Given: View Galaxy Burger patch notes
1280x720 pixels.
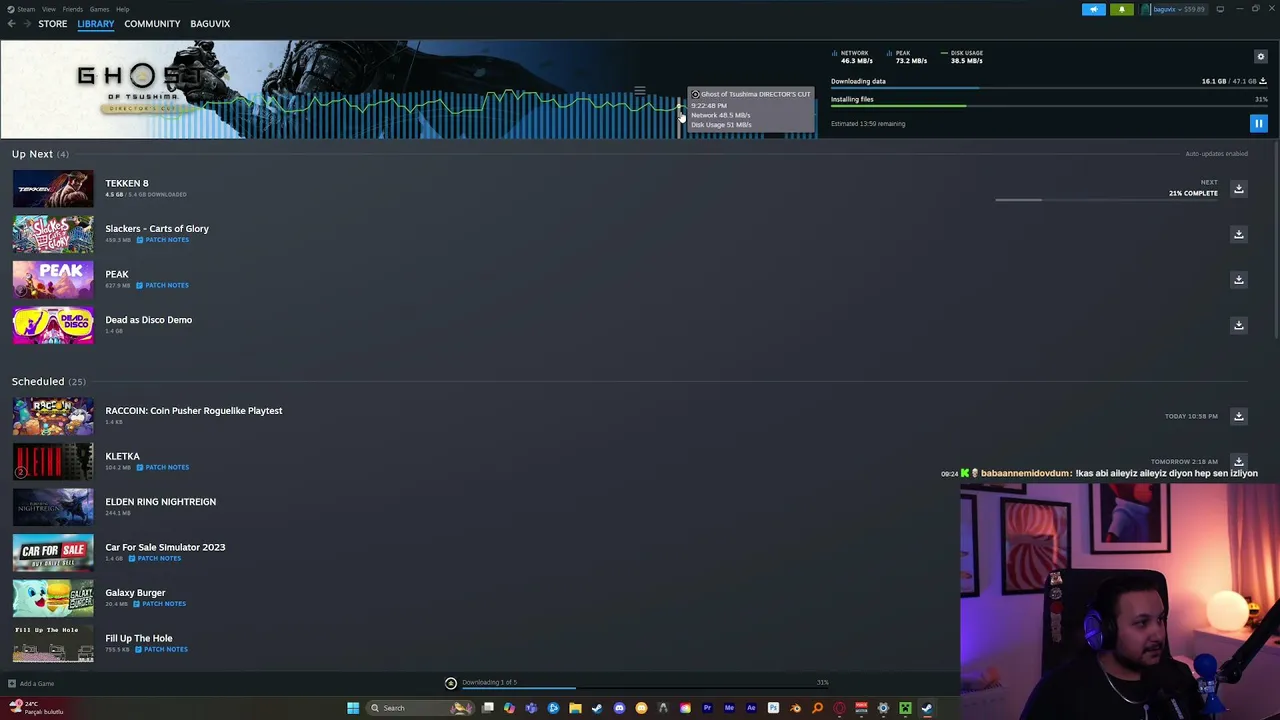Looking at the screenshot, I should 160,604.
